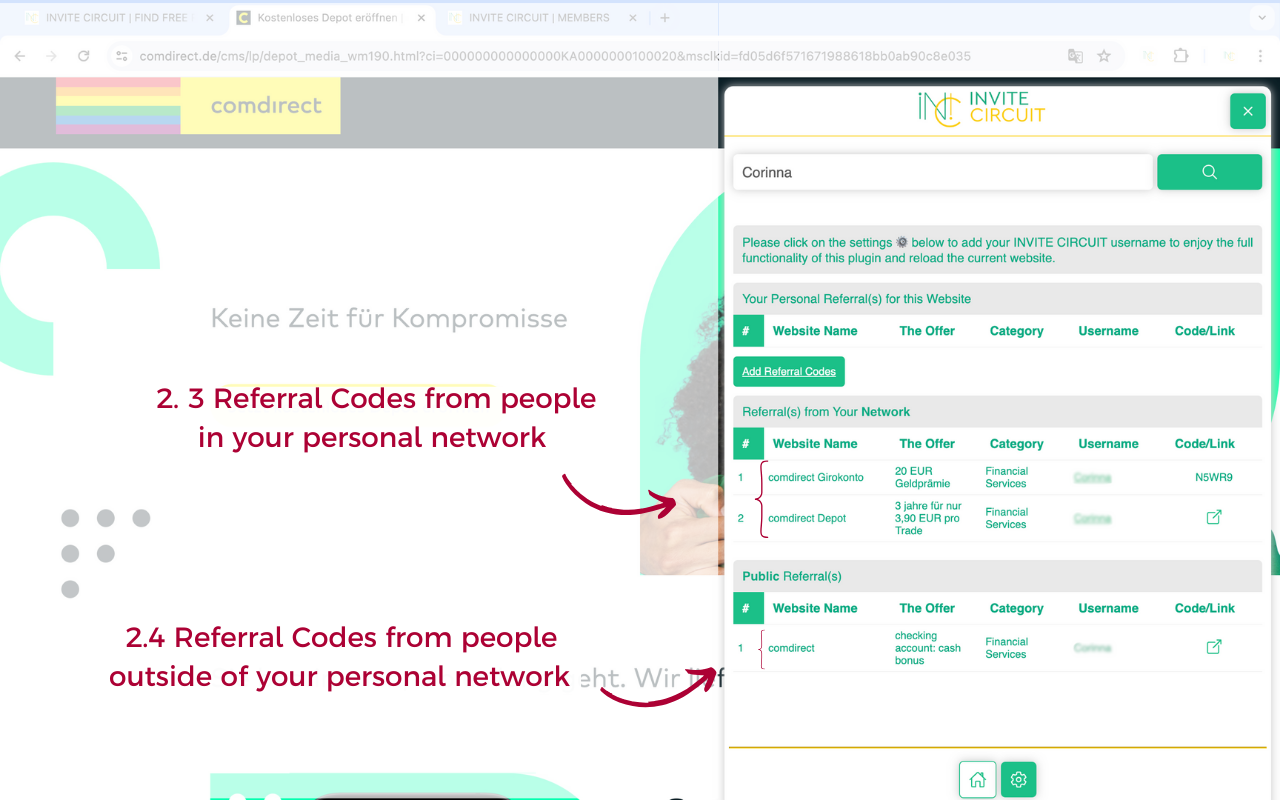The height and width of the screenshot is (800, 1280).
Task: Click the Public Referral(s) section title
Action: (792, 576)
